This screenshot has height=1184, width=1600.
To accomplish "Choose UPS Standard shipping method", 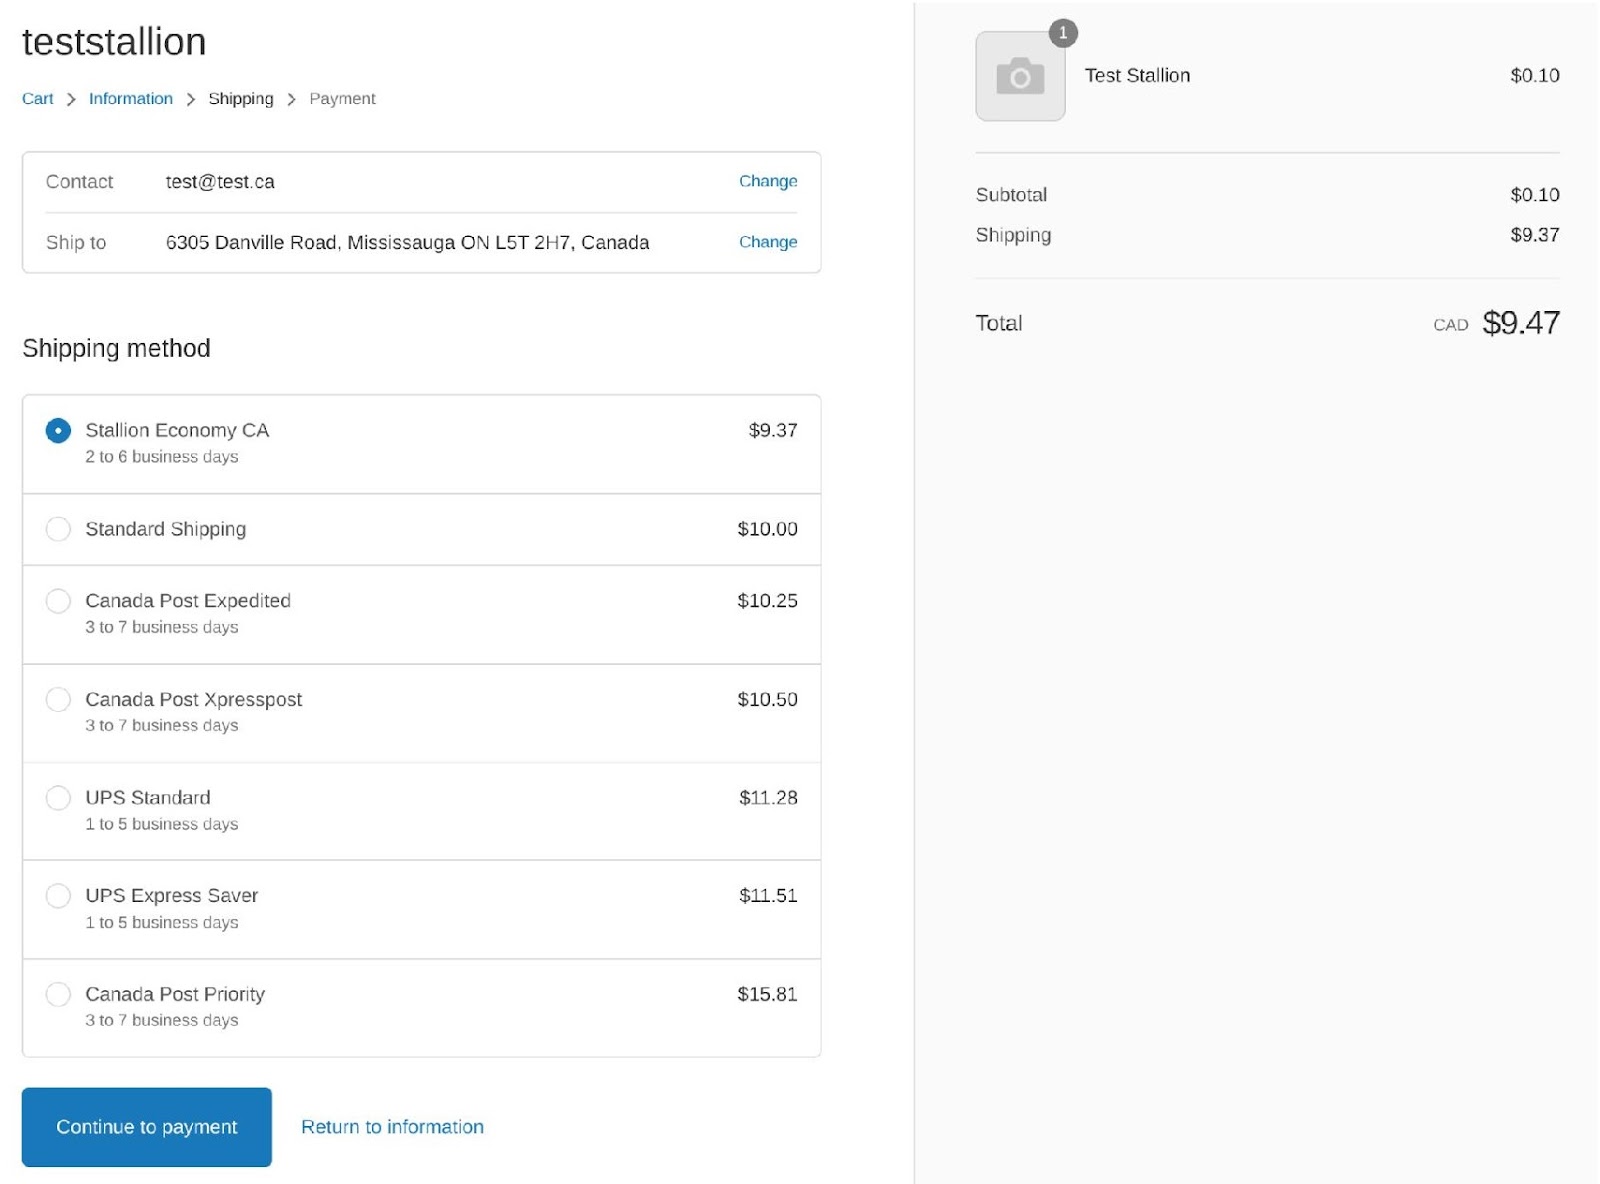I will tap(58, 798).
